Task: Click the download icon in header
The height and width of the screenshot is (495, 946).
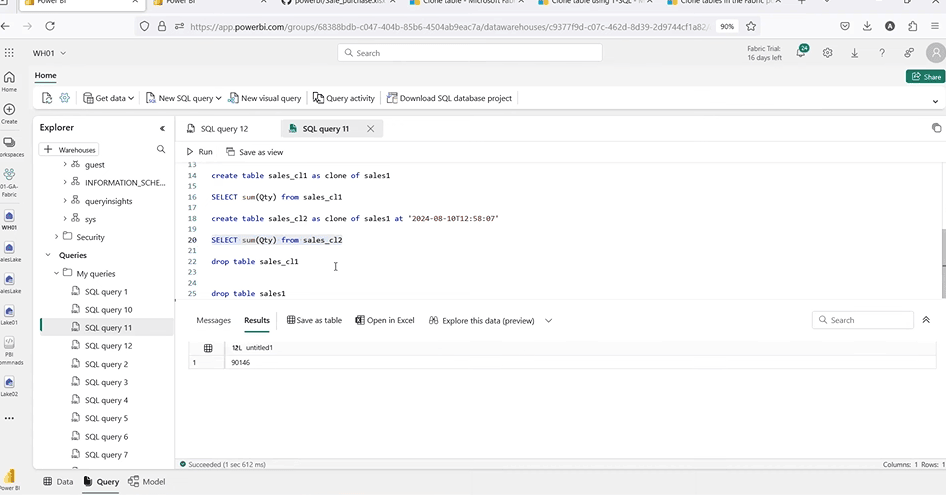Action: [854, 53]
